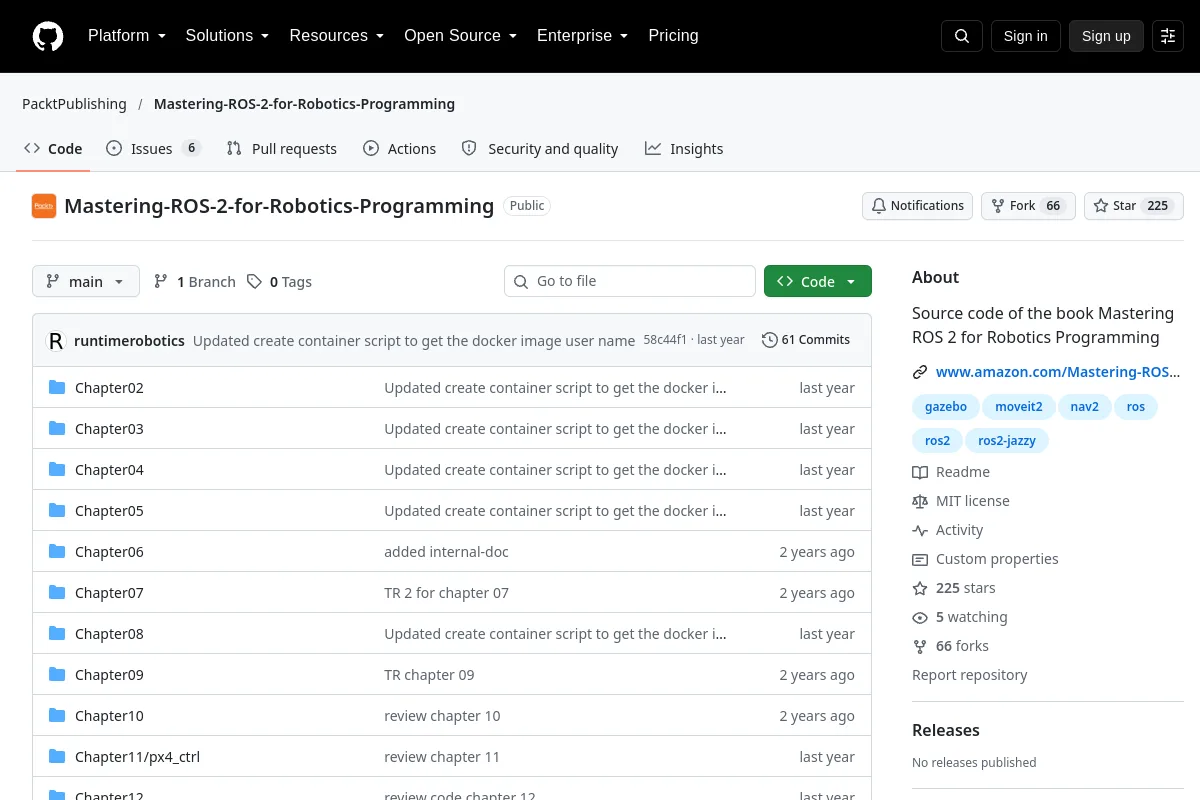The width and height of the screenshot is (1200, 800).
Task: Open the Chapter04 folder name
Action: pyautogui.click(x=109, y=470)
